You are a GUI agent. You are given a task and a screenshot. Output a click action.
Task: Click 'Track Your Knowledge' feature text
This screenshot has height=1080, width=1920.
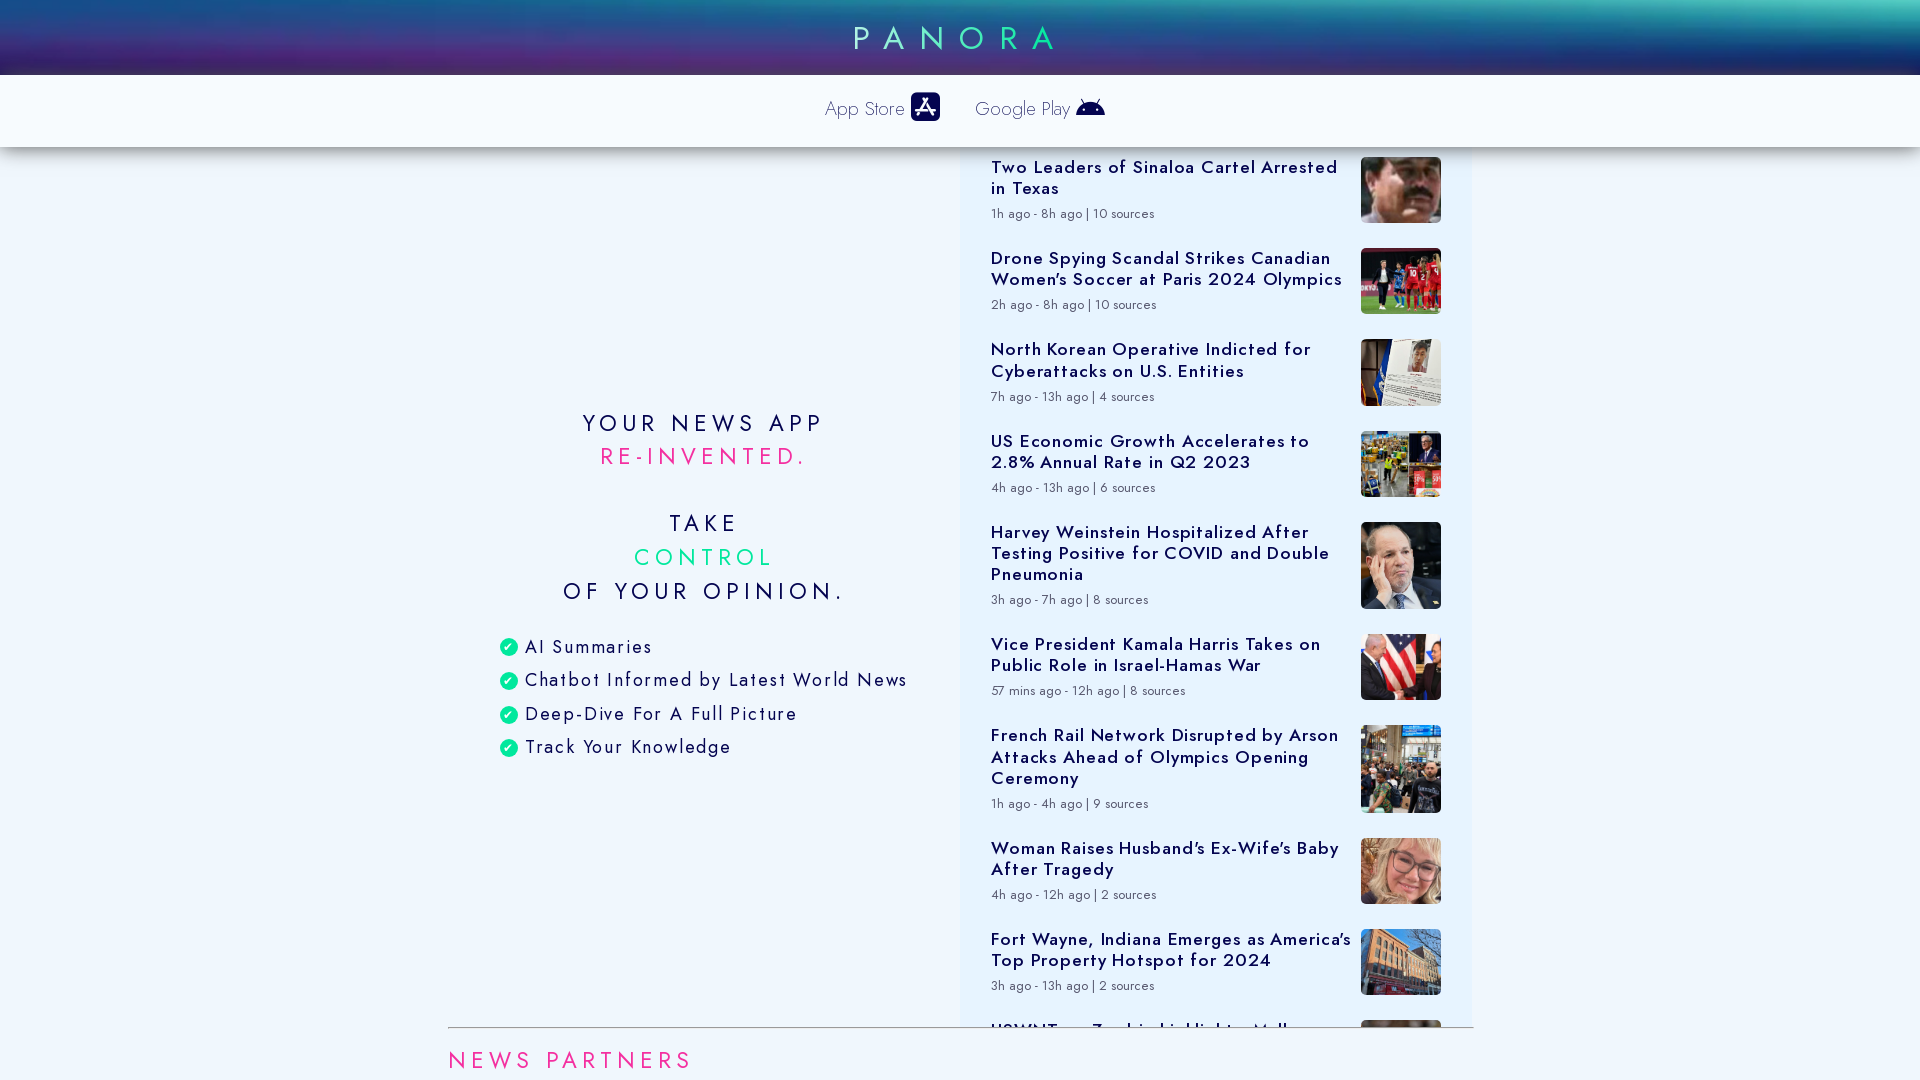(x=628, y=748)
